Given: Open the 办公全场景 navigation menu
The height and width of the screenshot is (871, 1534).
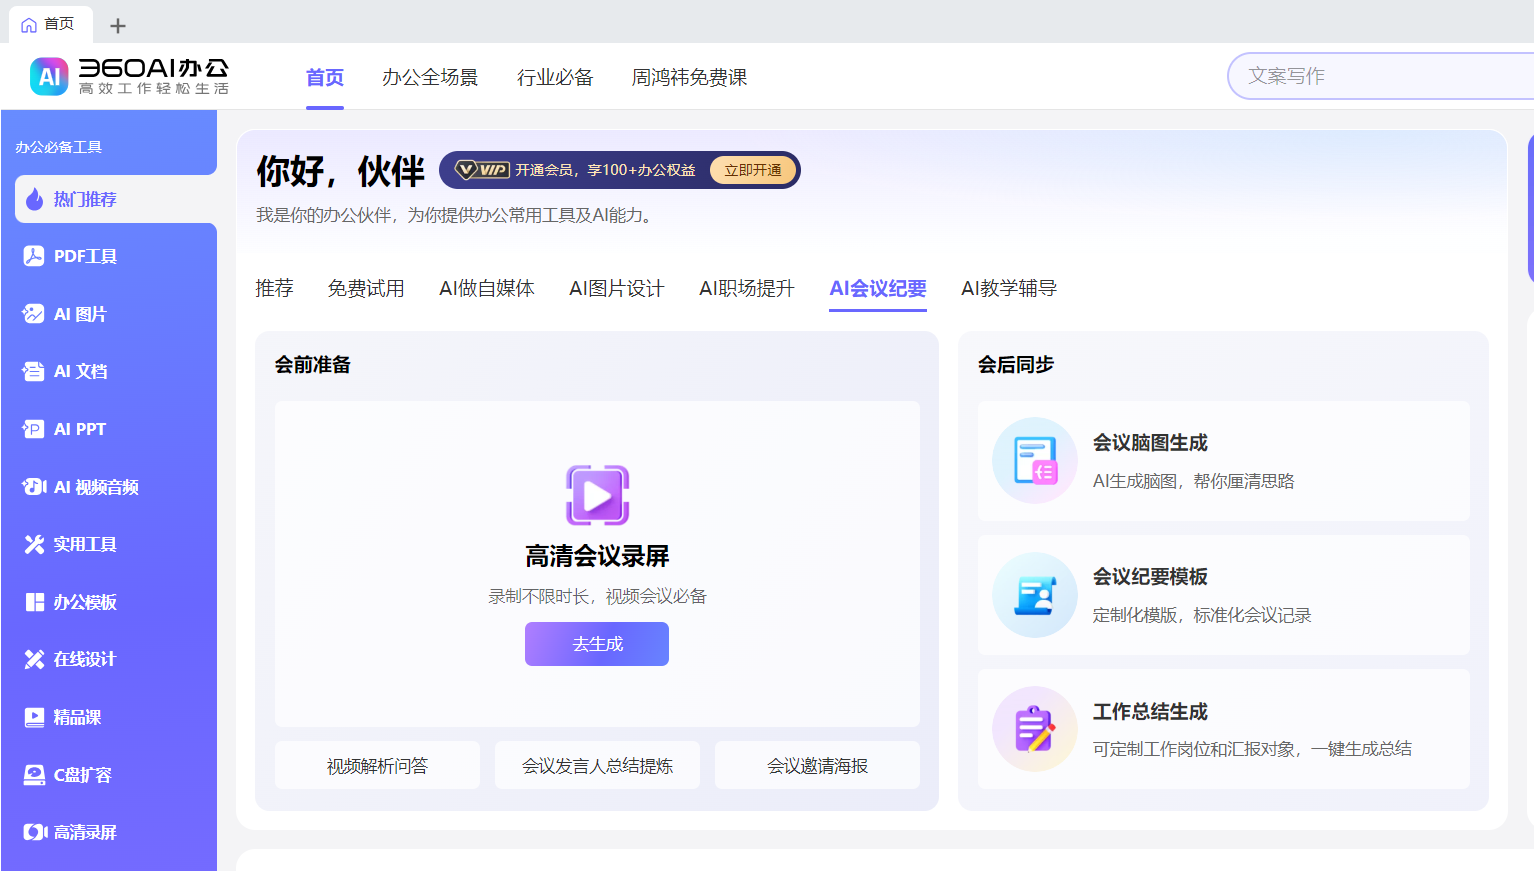Looking at the screenshot, I should [x=429, y=77].
